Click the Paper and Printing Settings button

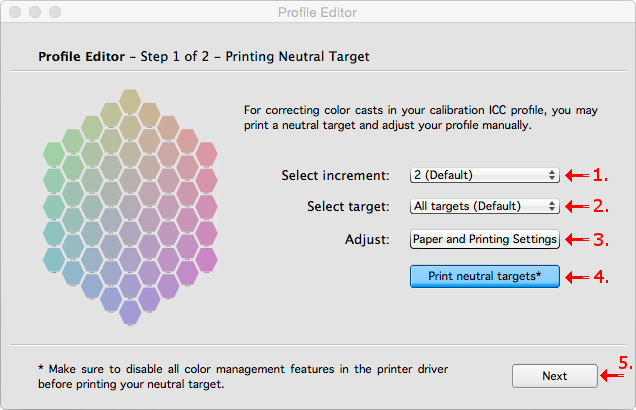(x=485, y=239)
